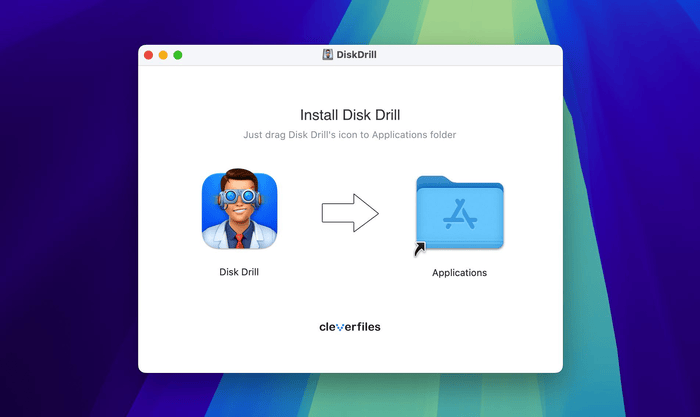Click the cleverfiles logo
The width and height of the screenshot is (700, 417).
coord(350,327)
